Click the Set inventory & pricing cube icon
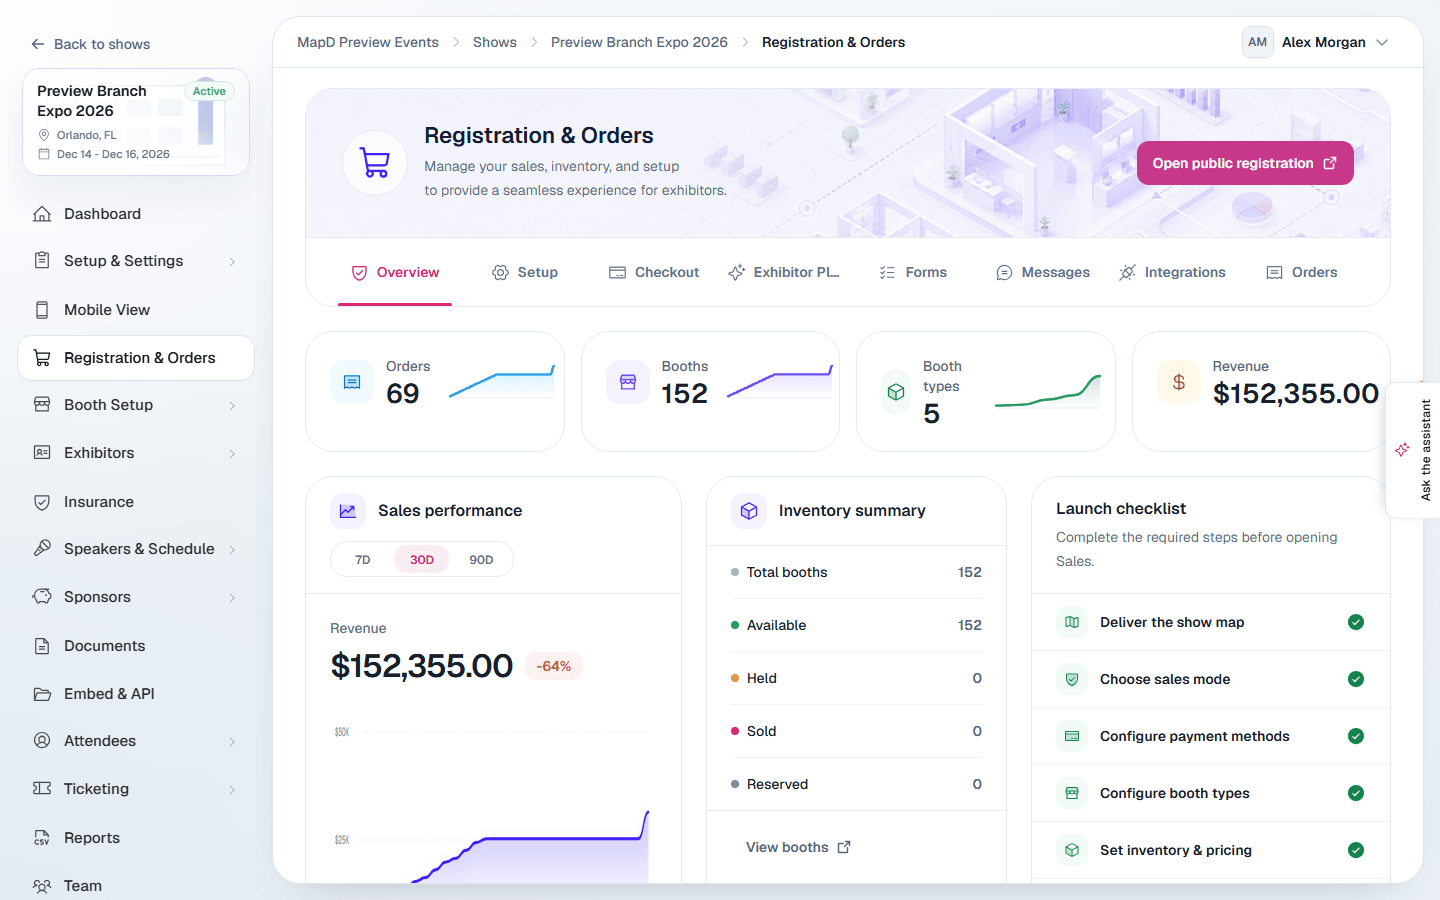Screen dimensions: 1440x900 [x=1072, y=850]
